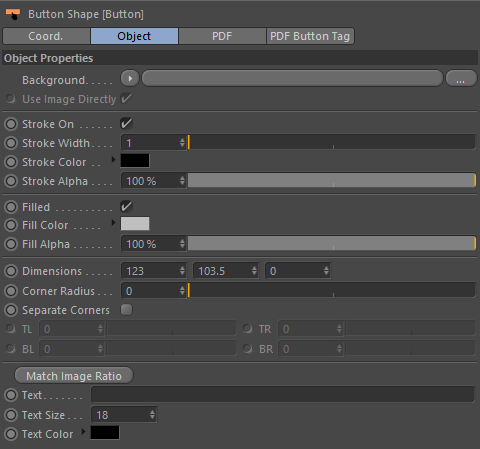480x449 pixels.
Task: Click the keyframe circle next to Stroke Width
Action: [x=11, y=143]
